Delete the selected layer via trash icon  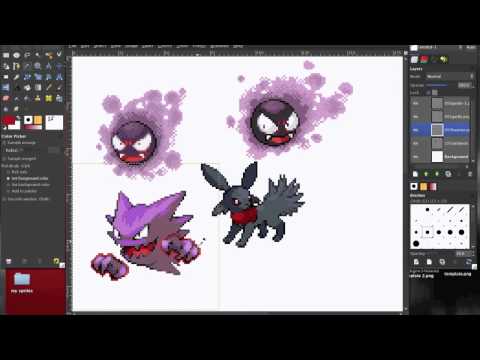(x=470, y=174)
